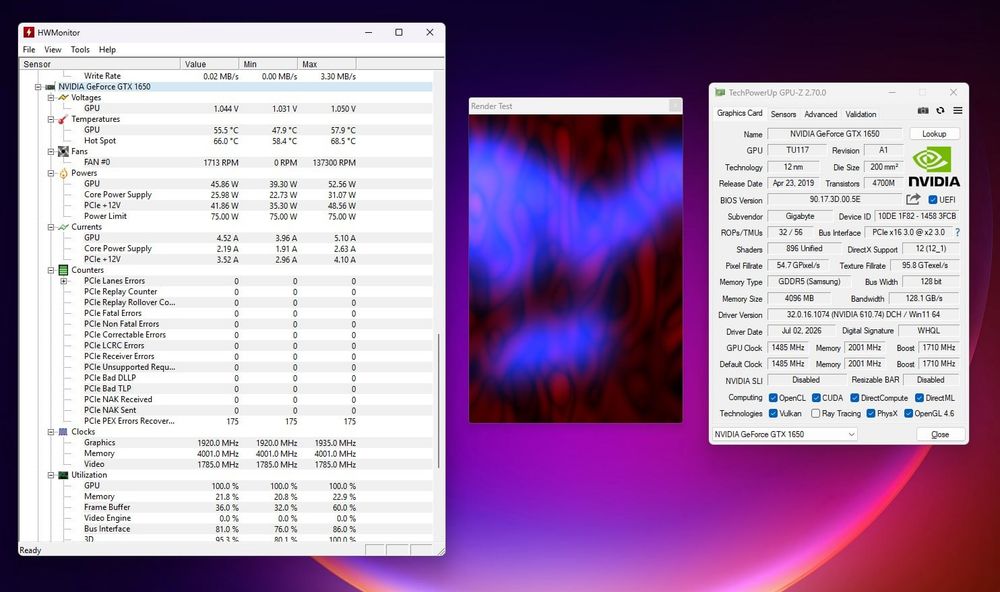Click the BIOS export share icon
Image resolution: width=1000 pixels, height=592 pixels.
pyautogui.click(x=913, y=199)
